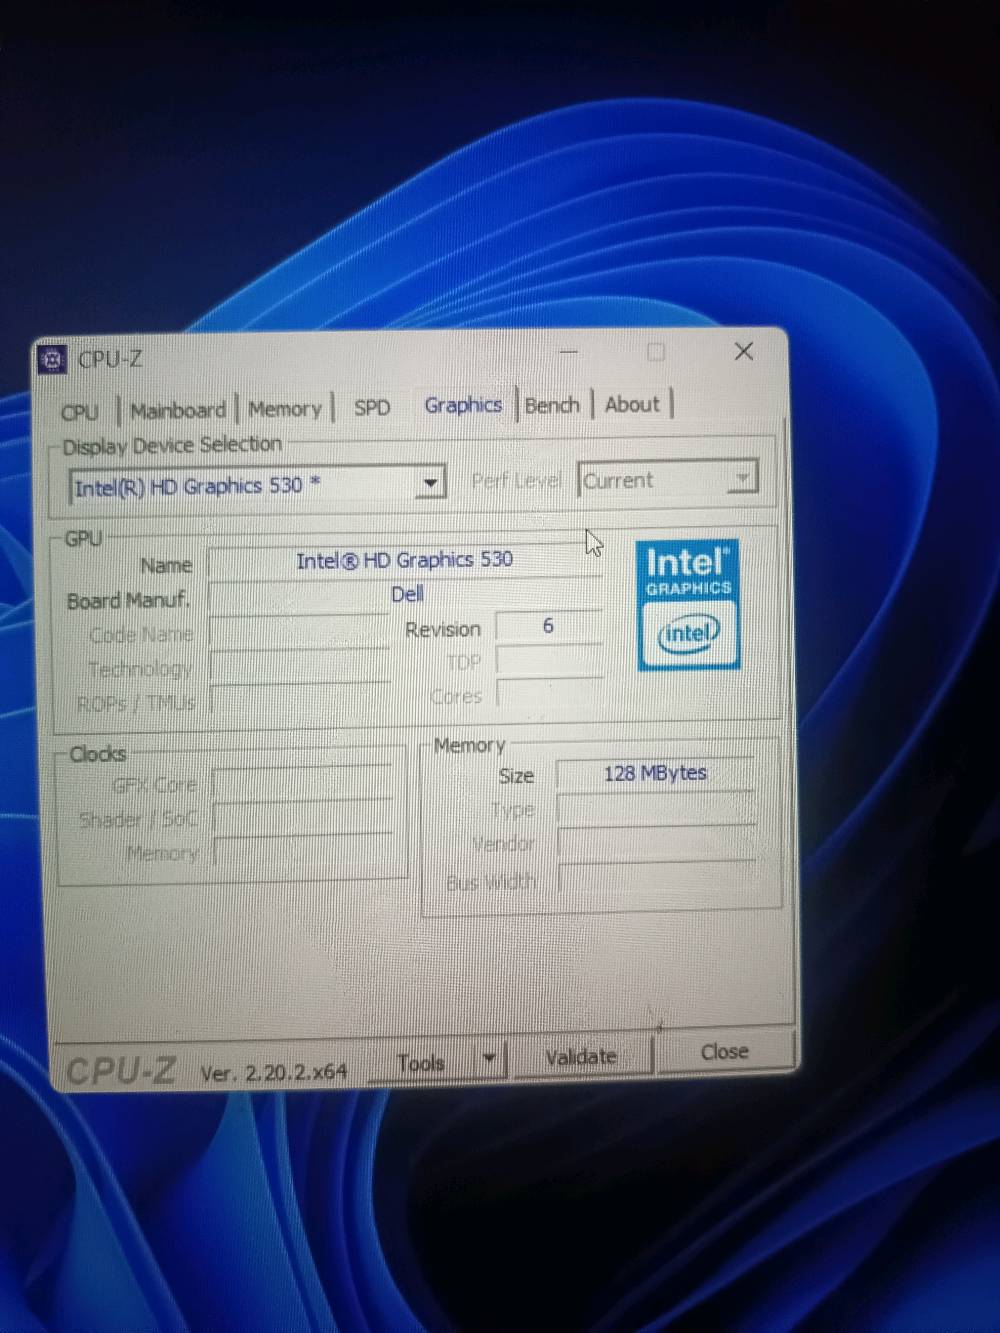The image size is (1000, 1333).
Task: Click the memory Size value 128 MBytes
Action: pos(655,773)
